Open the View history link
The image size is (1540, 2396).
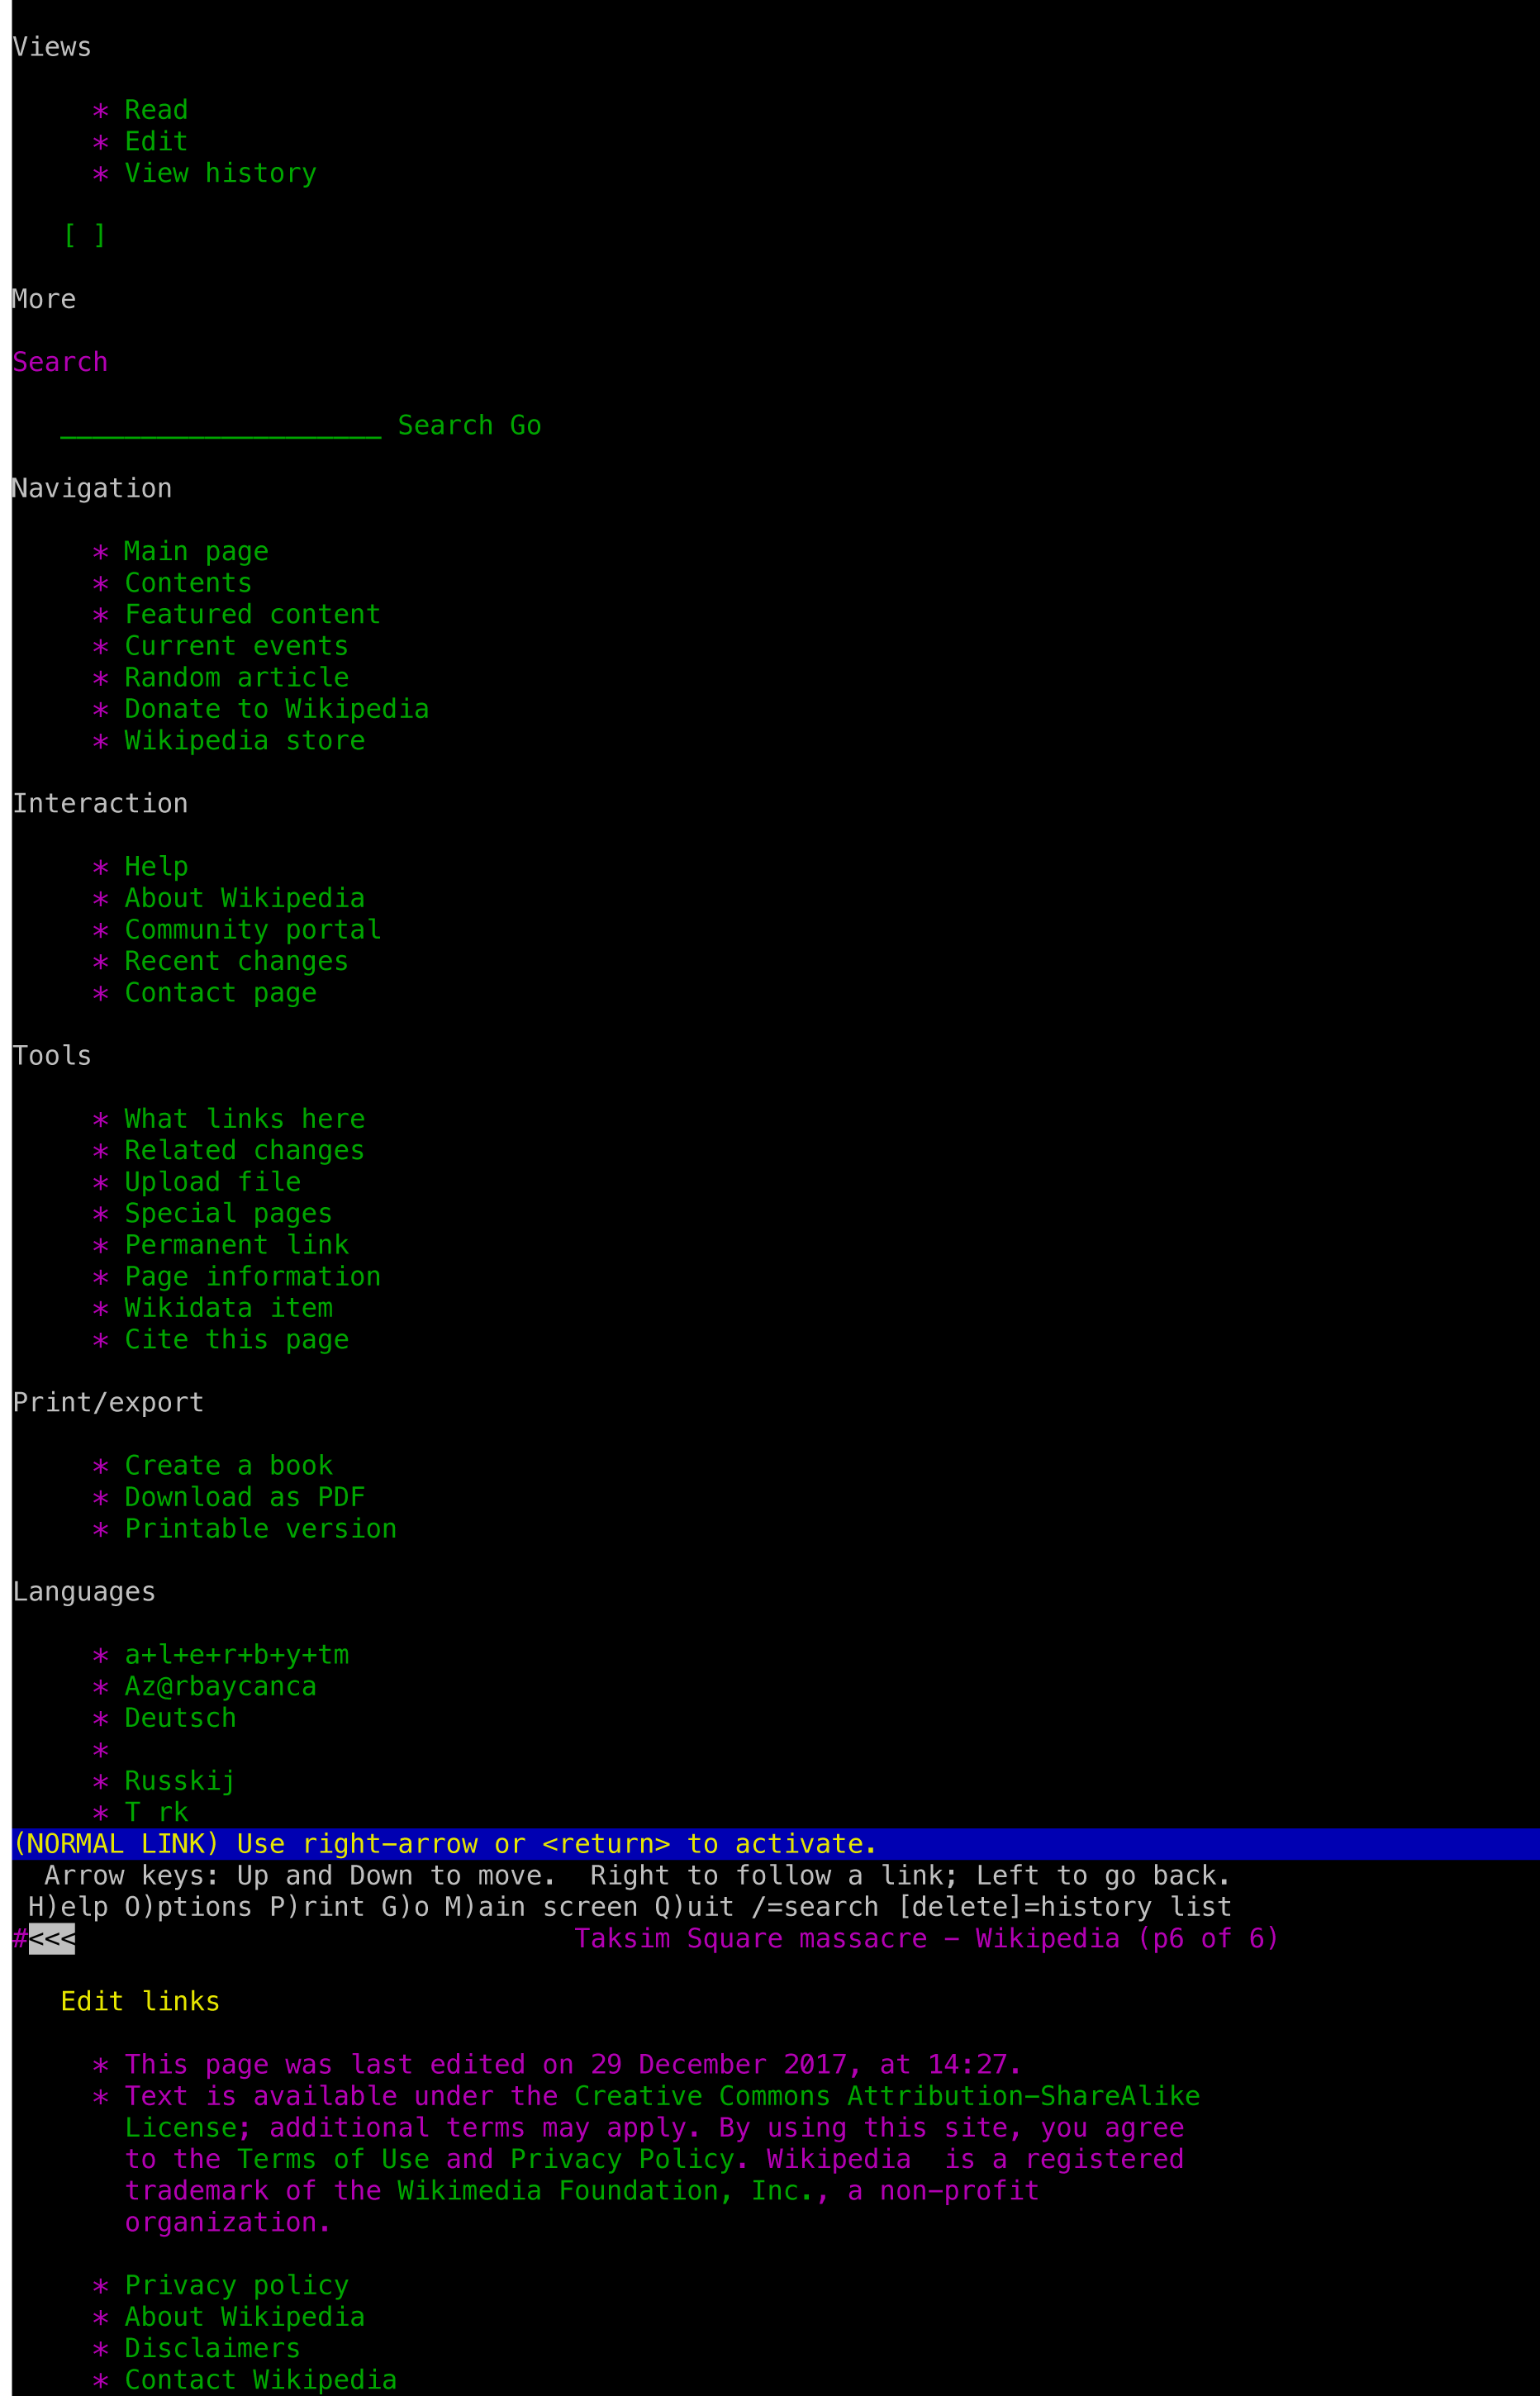pyautogui.click(x=220, y=173)
